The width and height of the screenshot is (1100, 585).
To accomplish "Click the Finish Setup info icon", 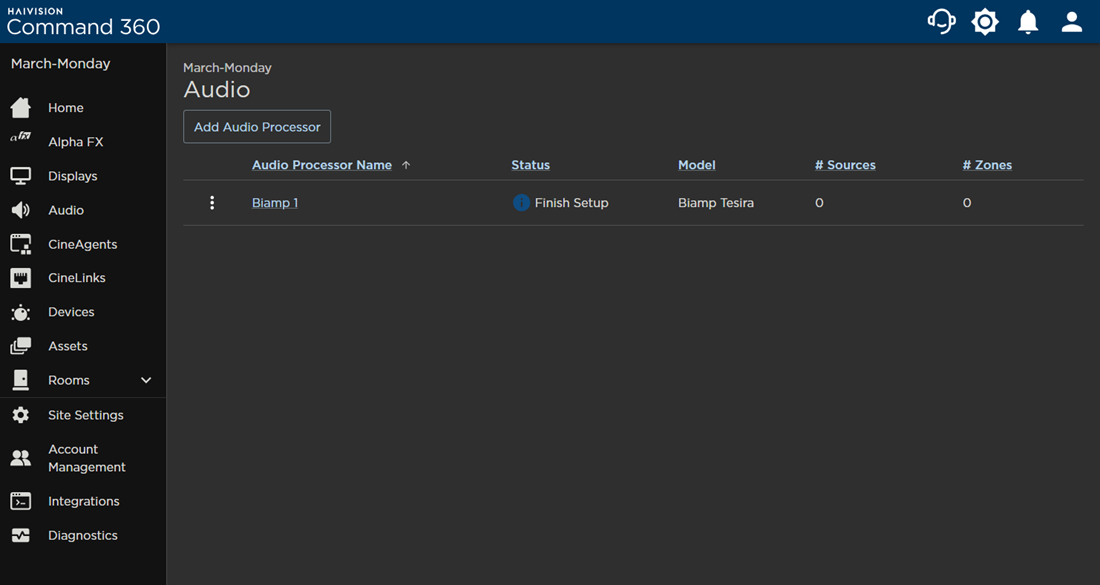I will click(521, 203).
